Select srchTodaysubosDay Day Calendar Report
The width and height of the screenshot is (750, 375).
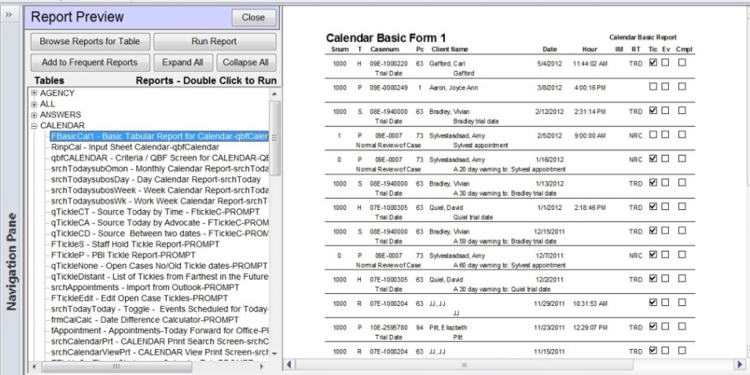tap(155, 179)
